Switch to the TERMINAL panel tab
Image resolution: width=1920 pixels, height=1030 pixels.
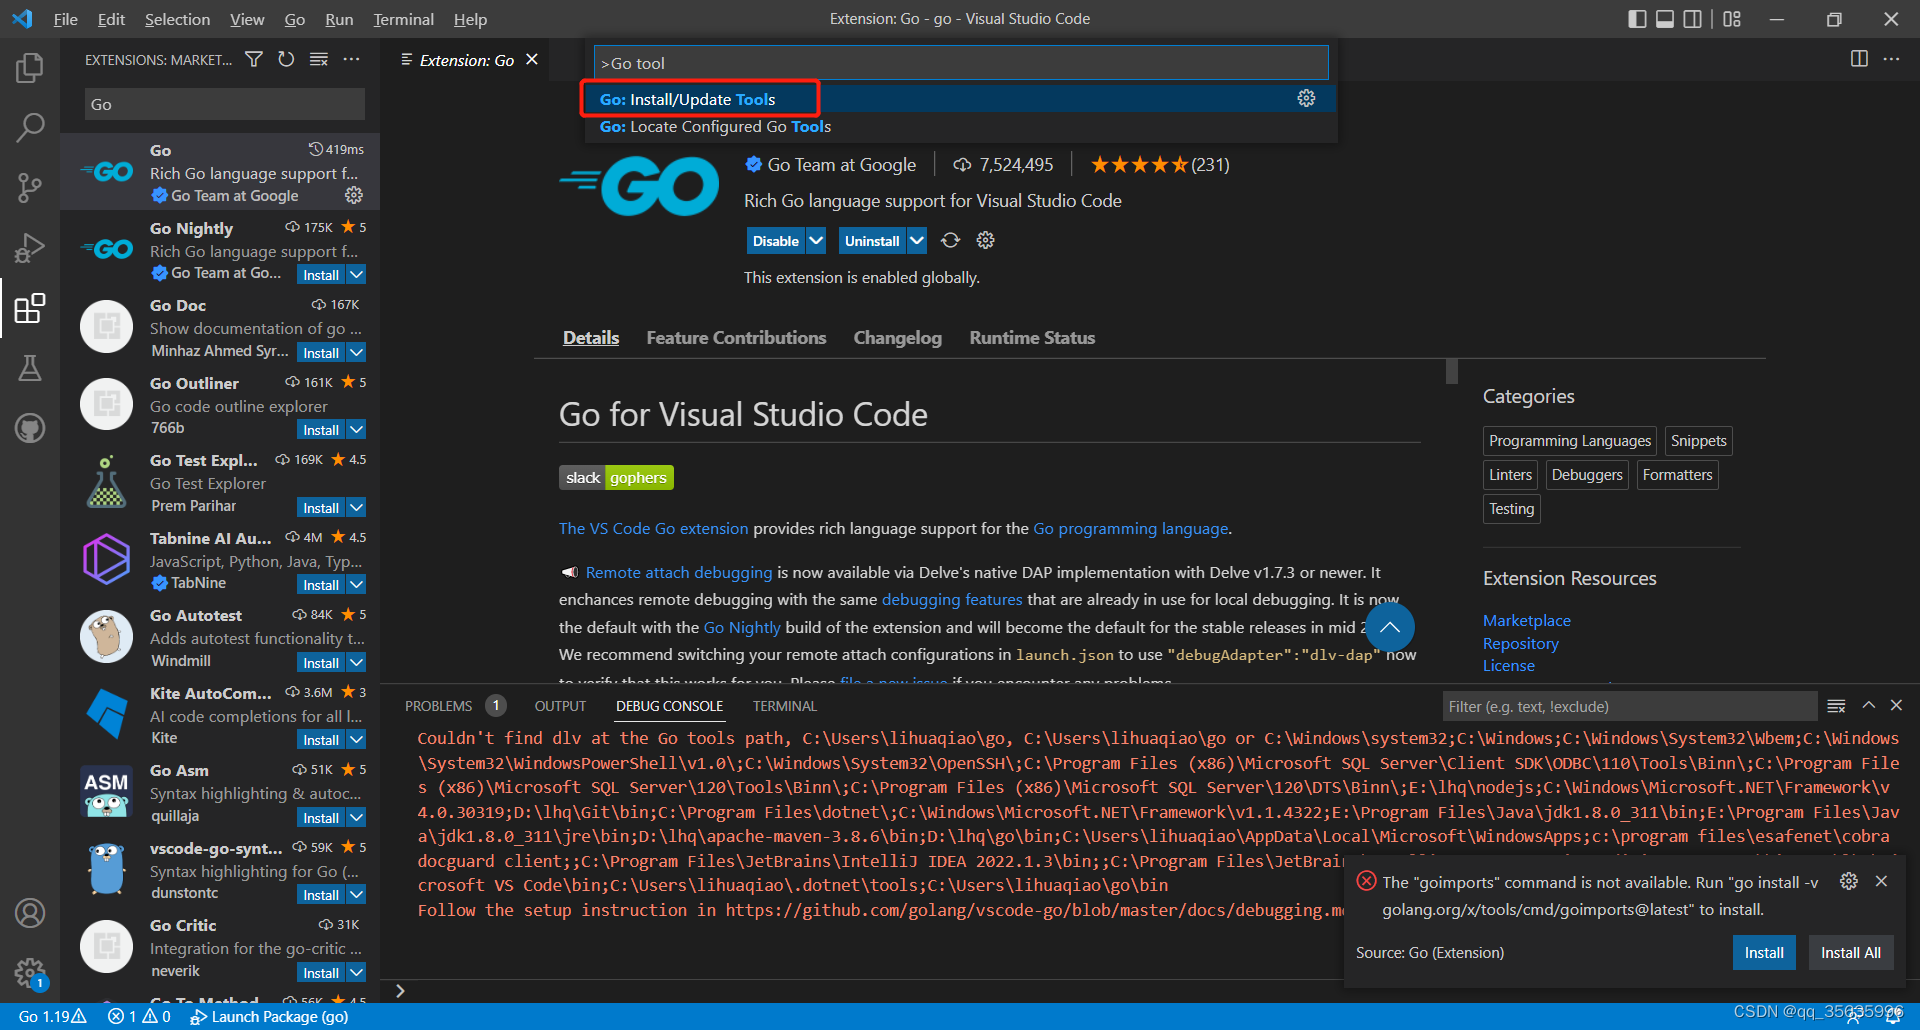click(x=784, y=706)
